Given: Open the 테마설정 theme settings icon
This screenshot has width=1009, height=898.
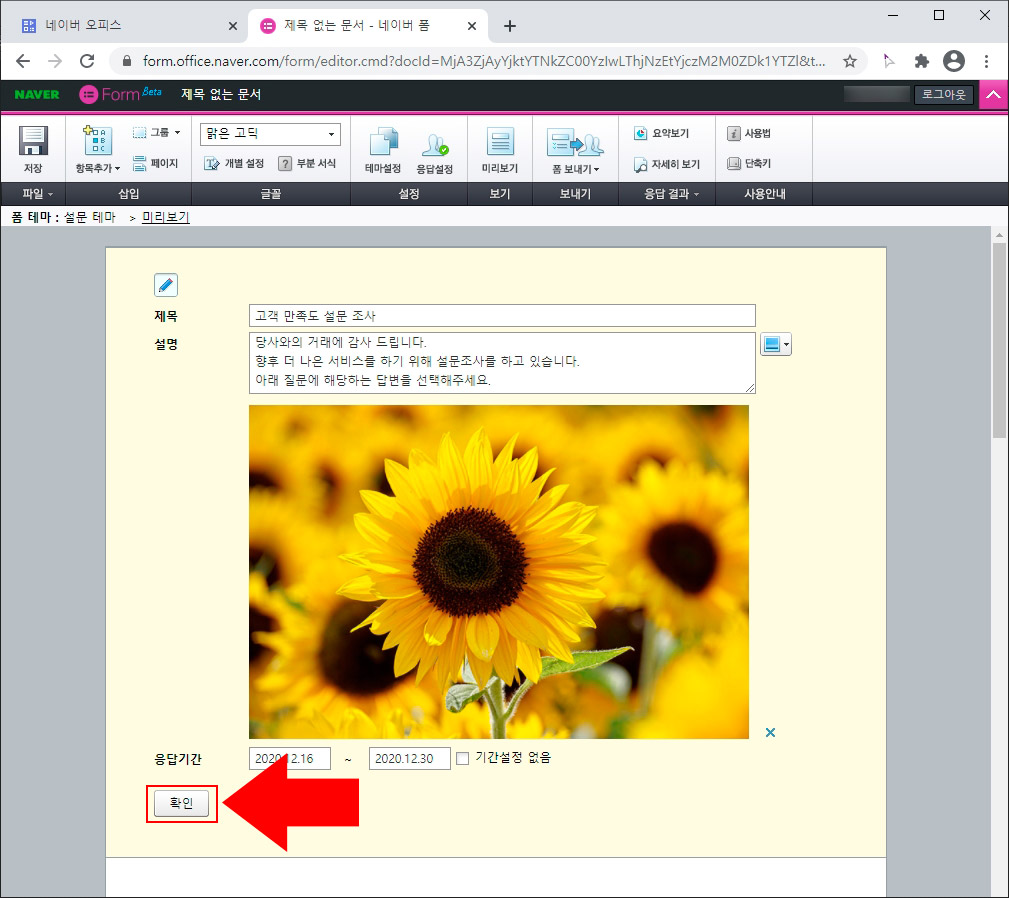Looking at the screenshot, I should (x=383, y=145).
